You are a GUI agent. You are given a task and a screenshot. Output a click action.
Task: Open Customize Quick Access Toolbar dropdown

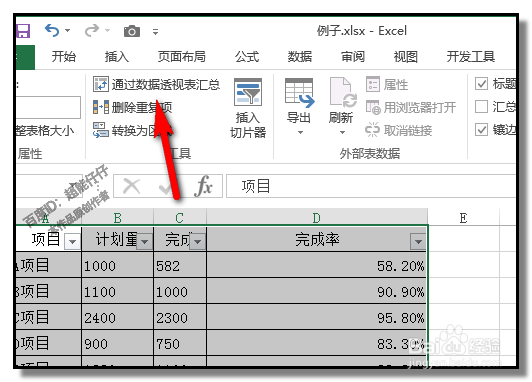(155, 32)
